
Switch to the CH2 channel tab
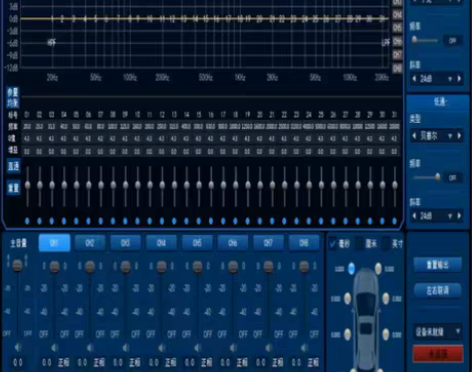tap(90, 243)
